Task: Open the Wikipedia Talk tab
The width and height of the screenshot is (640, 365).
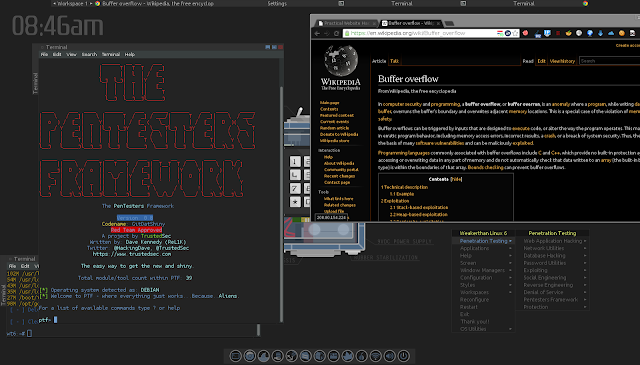Action: 394,61
